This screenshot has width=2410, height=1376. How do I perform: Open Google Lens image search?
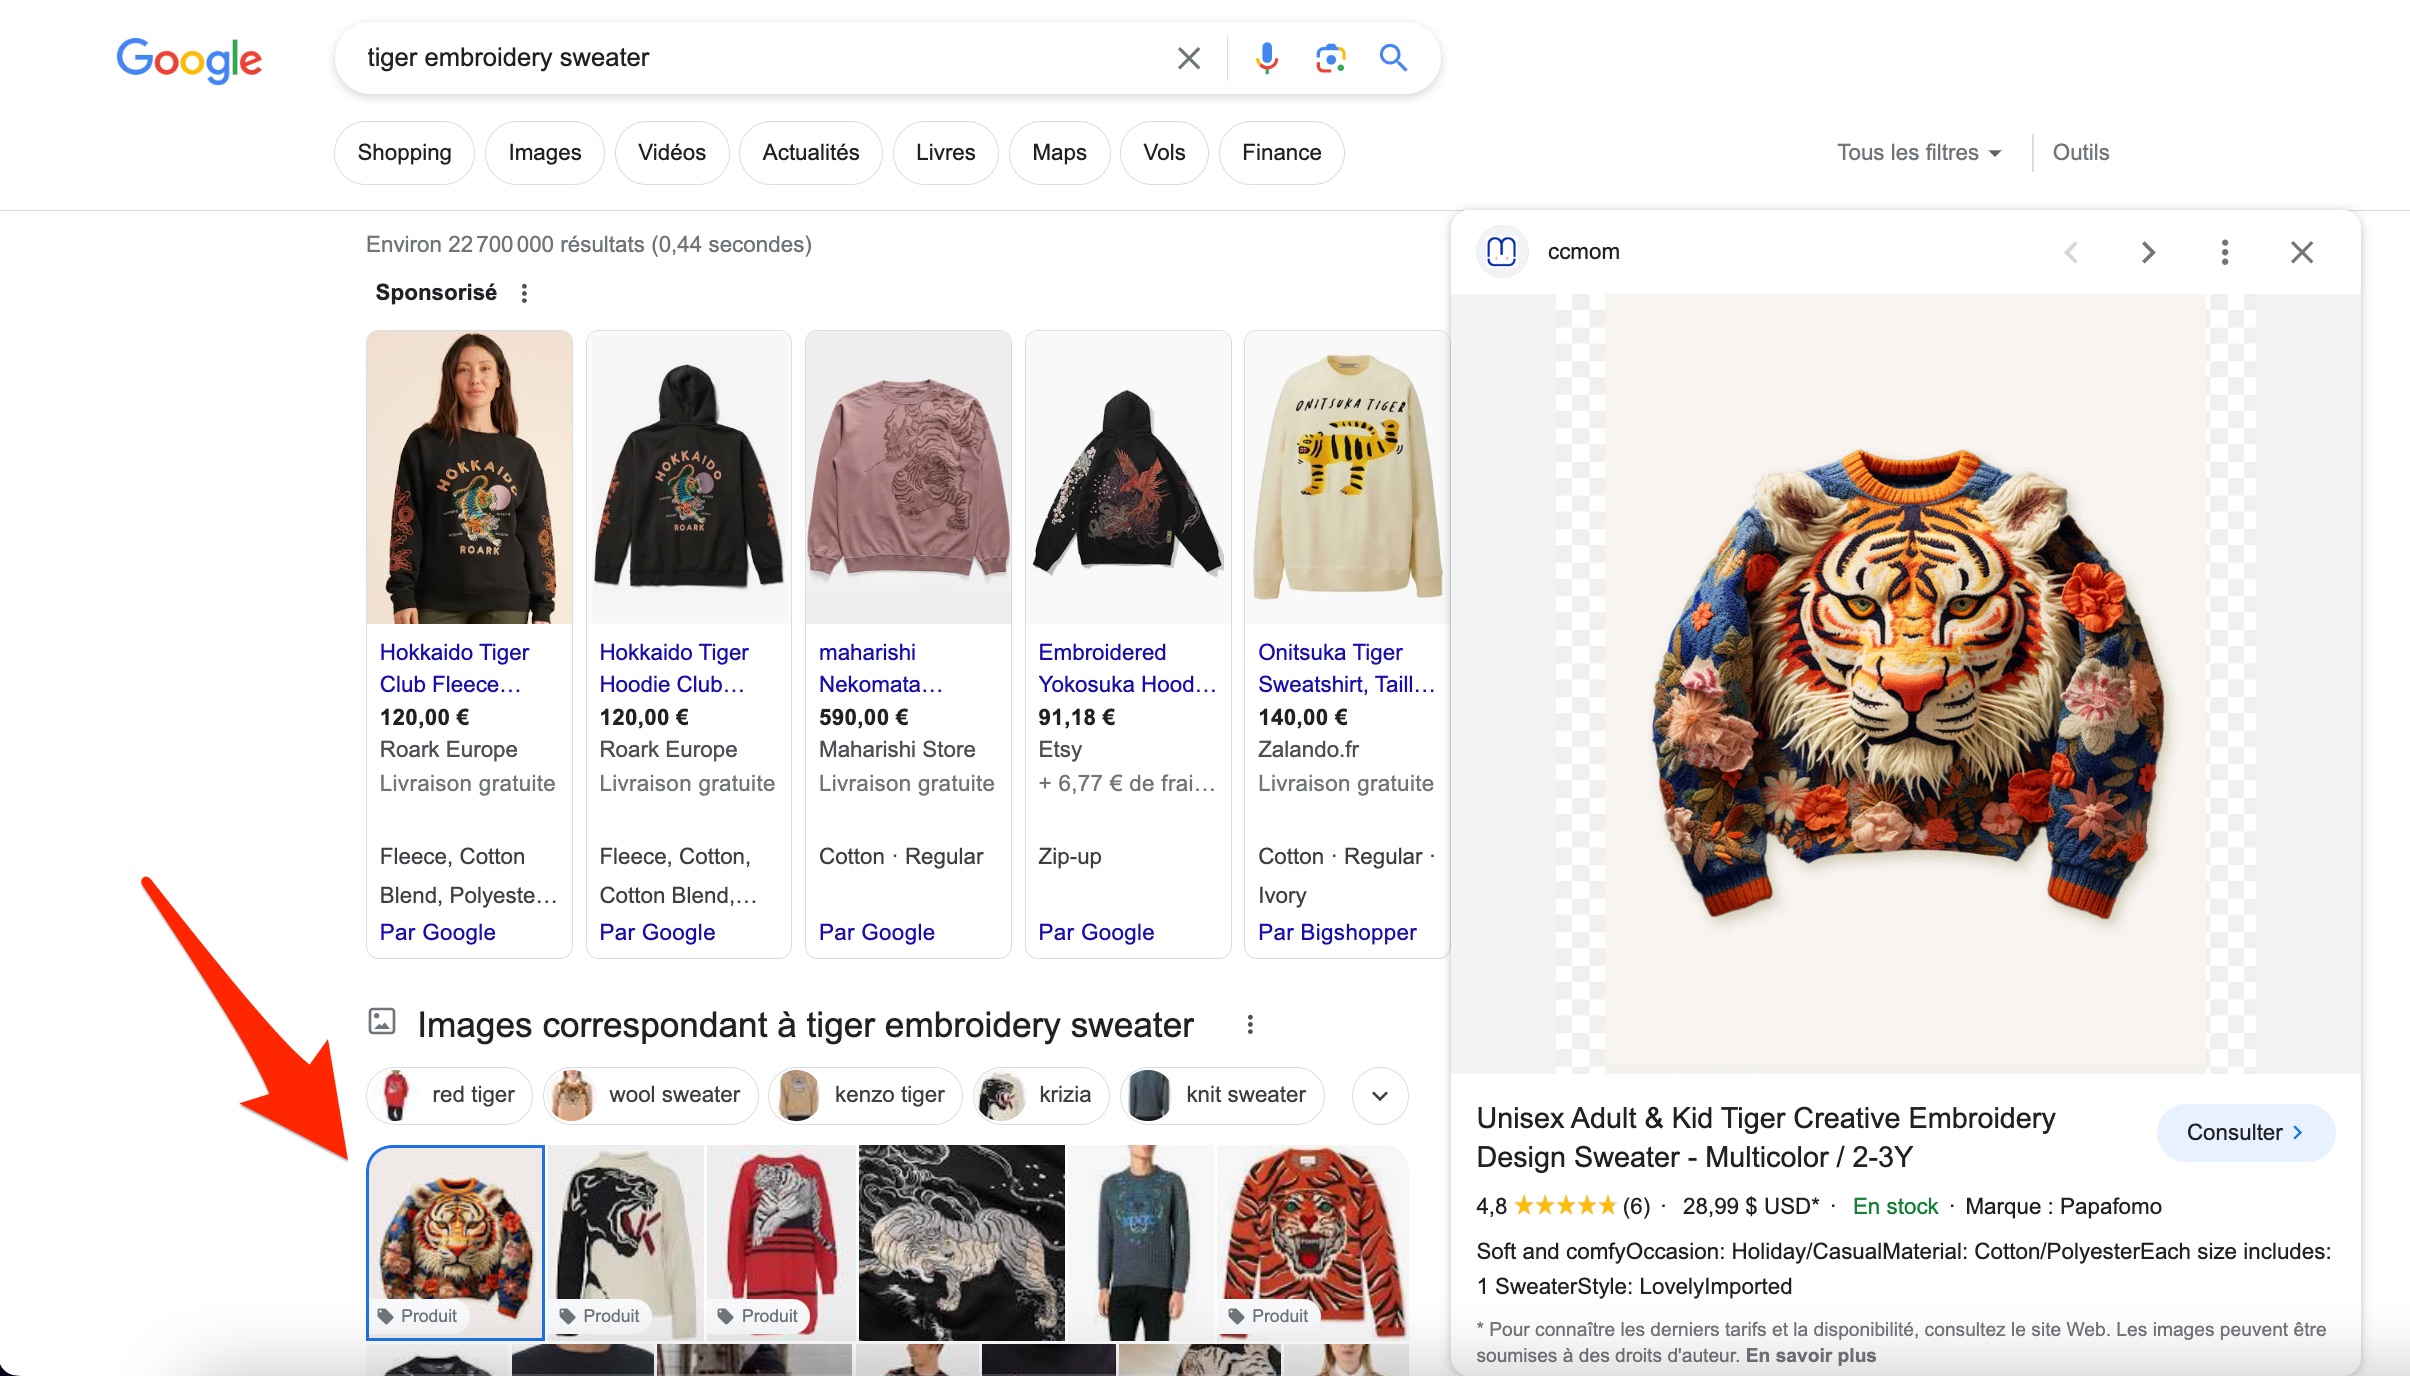[x=1330, y=58]
